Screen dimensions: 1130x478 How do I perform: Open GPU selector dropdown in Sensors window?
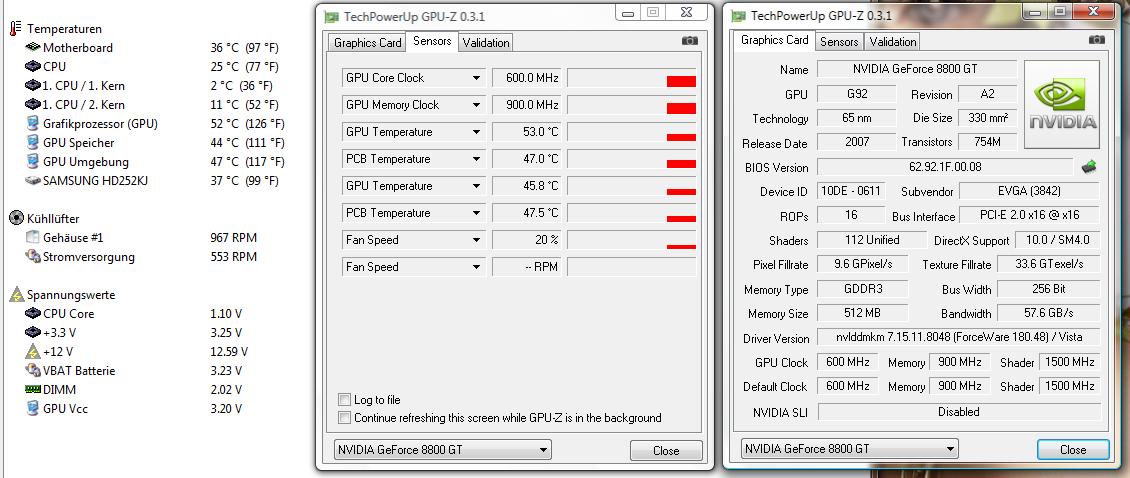pos(442,450)
